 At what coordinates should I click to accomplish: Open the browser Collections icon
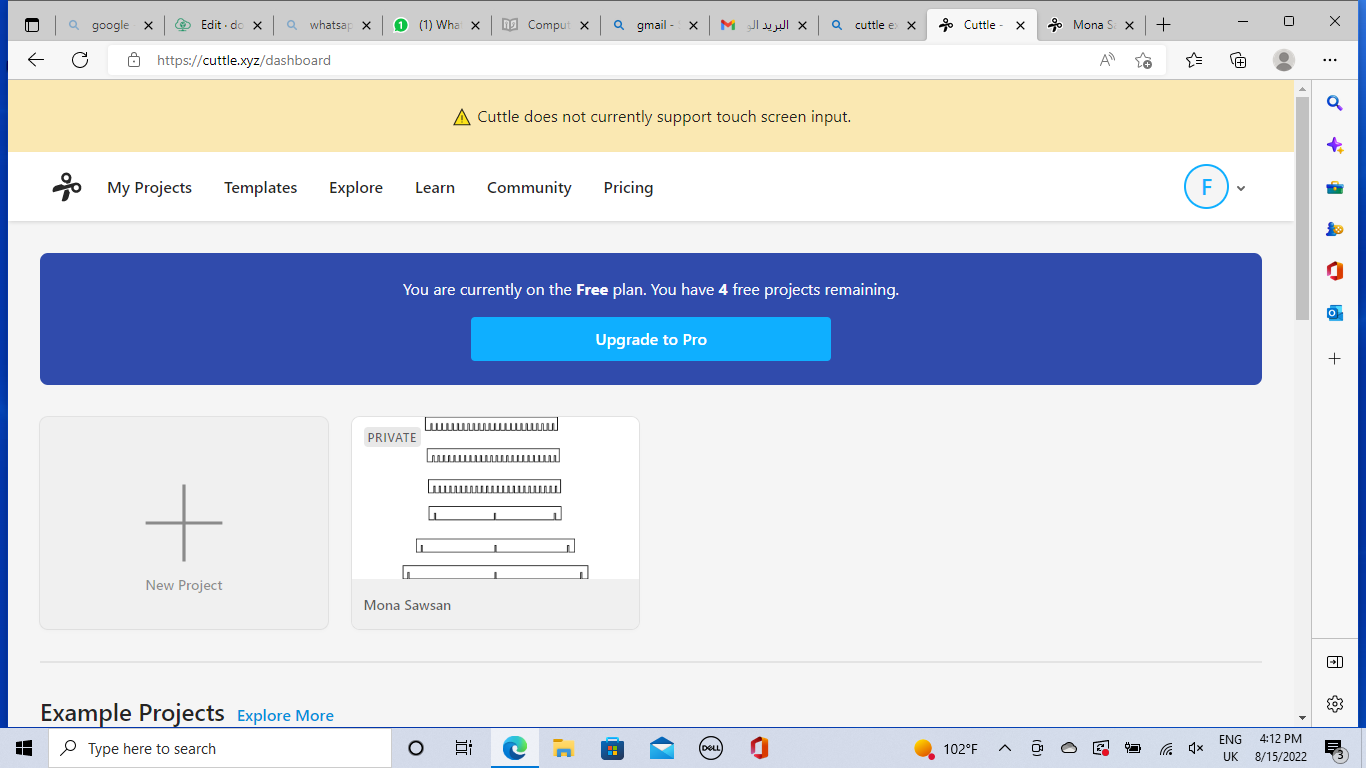click(1238, 60)
